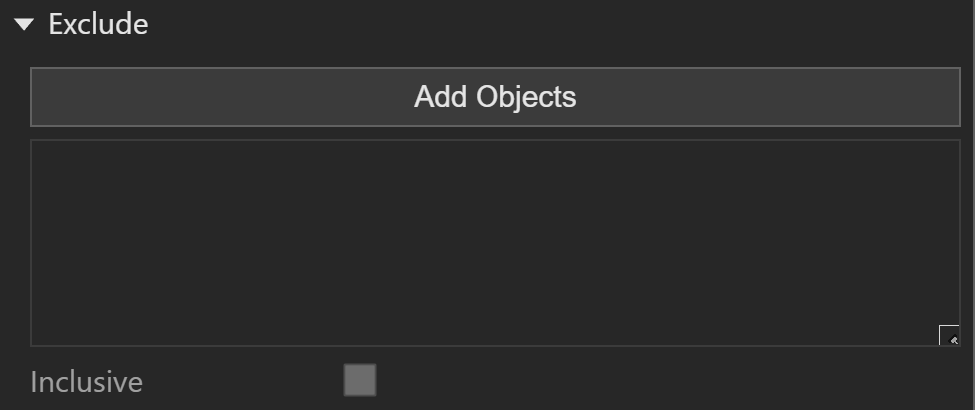Screen dimensions: 975x410
Task: Click the white disclosure triangle beside Exclude
Action: click(x=24, y=25)
